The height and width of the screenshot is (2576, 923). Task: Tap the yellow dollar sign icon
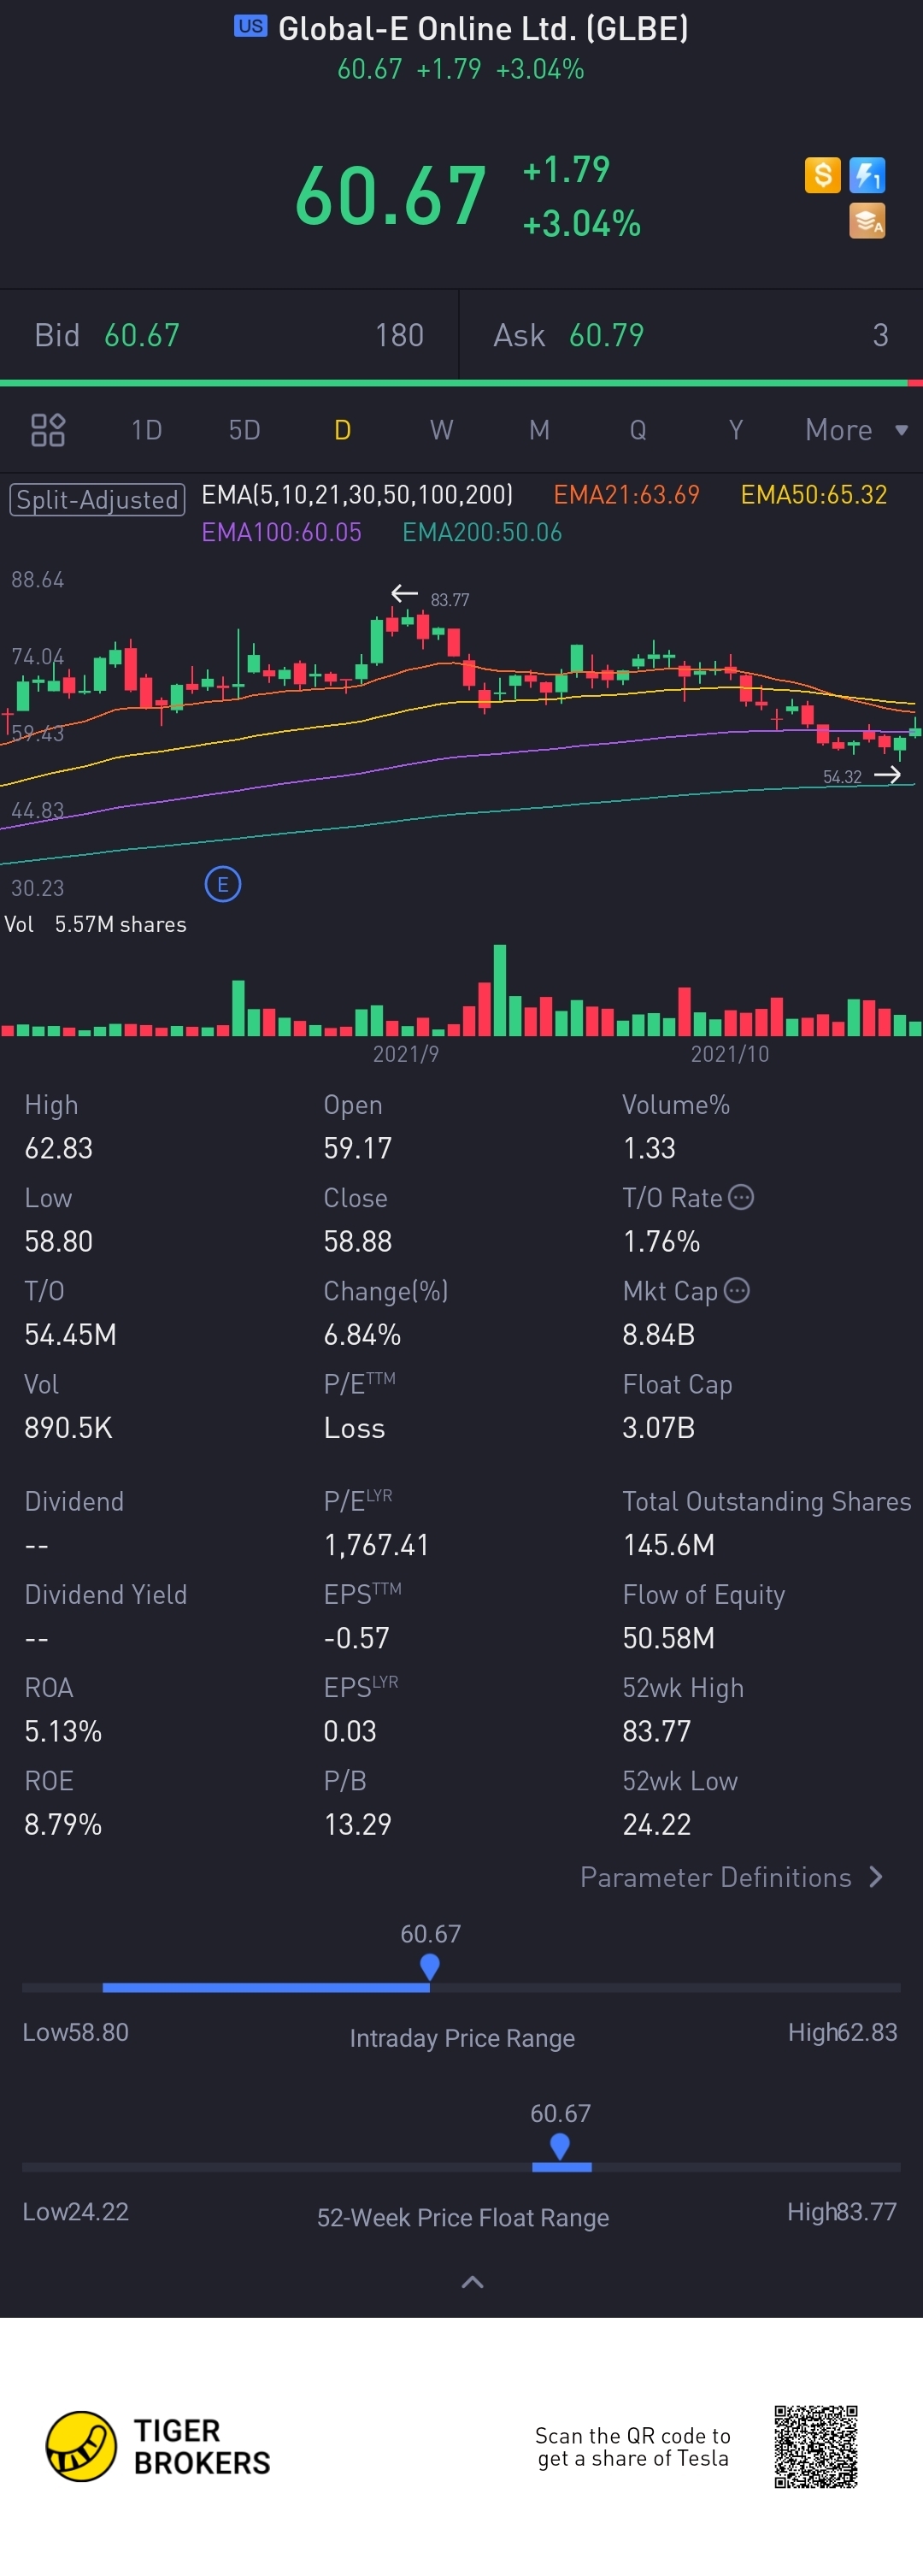(x=822, y=175)
